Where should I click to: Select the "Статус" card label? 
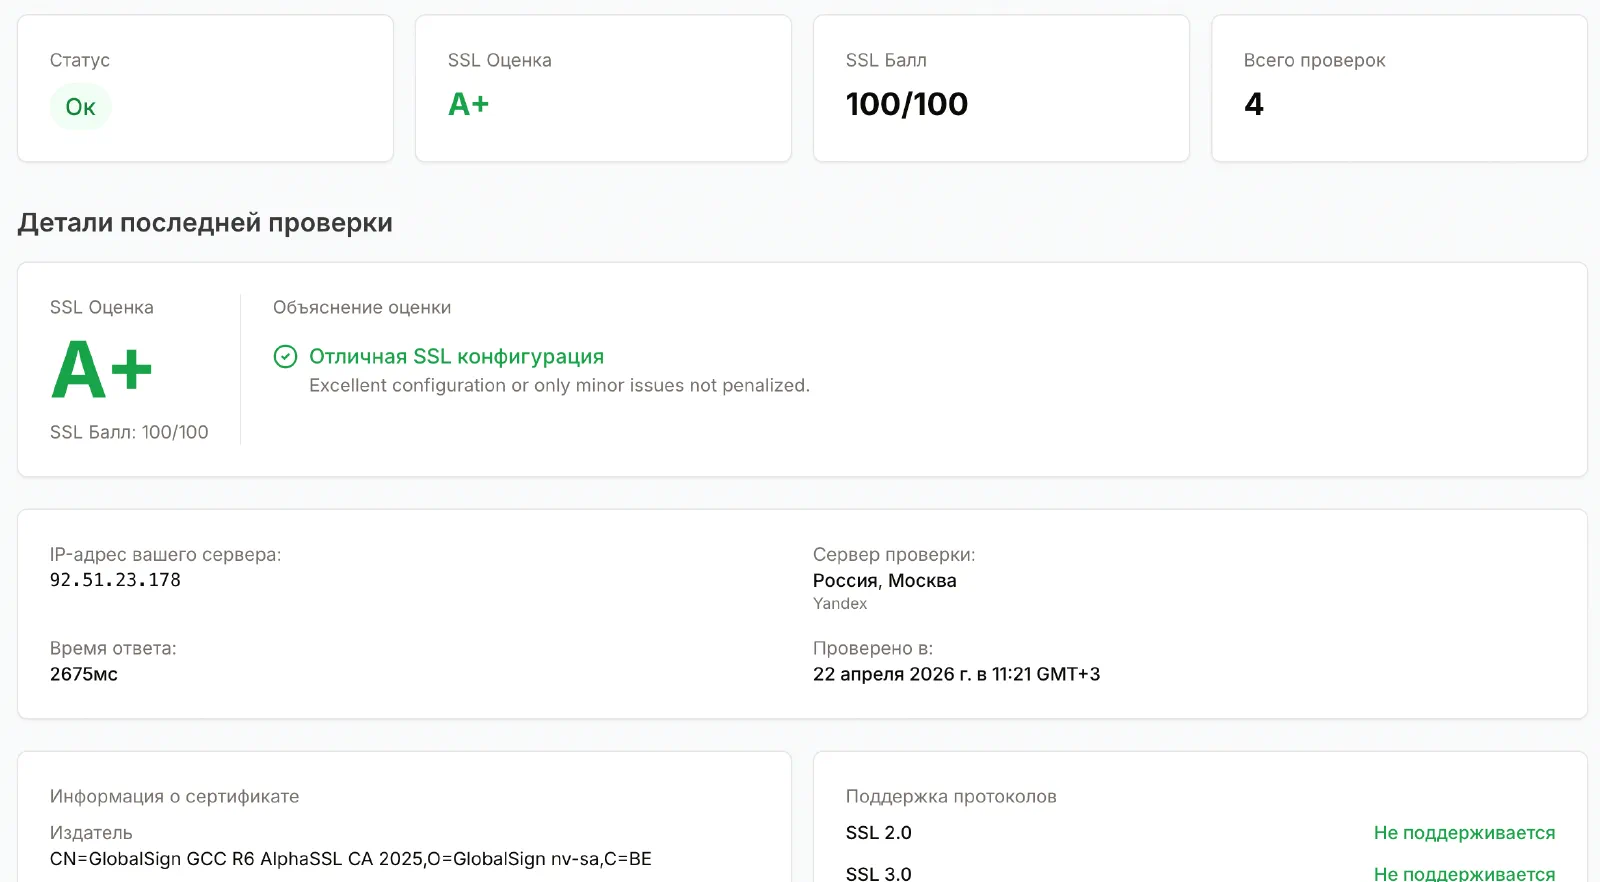(80, 60)
